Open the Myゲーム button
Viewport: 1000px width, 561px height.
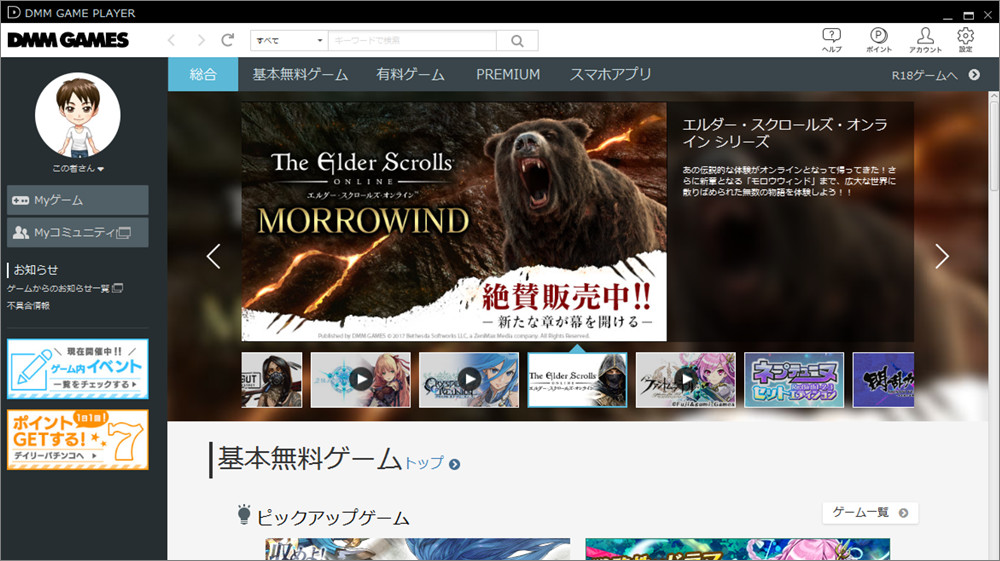78,200
